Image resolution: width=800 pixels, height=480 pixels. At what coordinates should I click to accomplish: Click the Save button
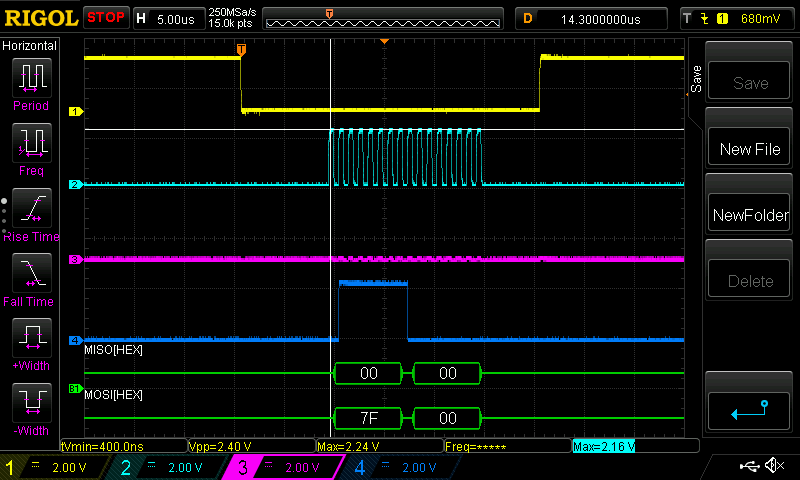coord(749,81)
